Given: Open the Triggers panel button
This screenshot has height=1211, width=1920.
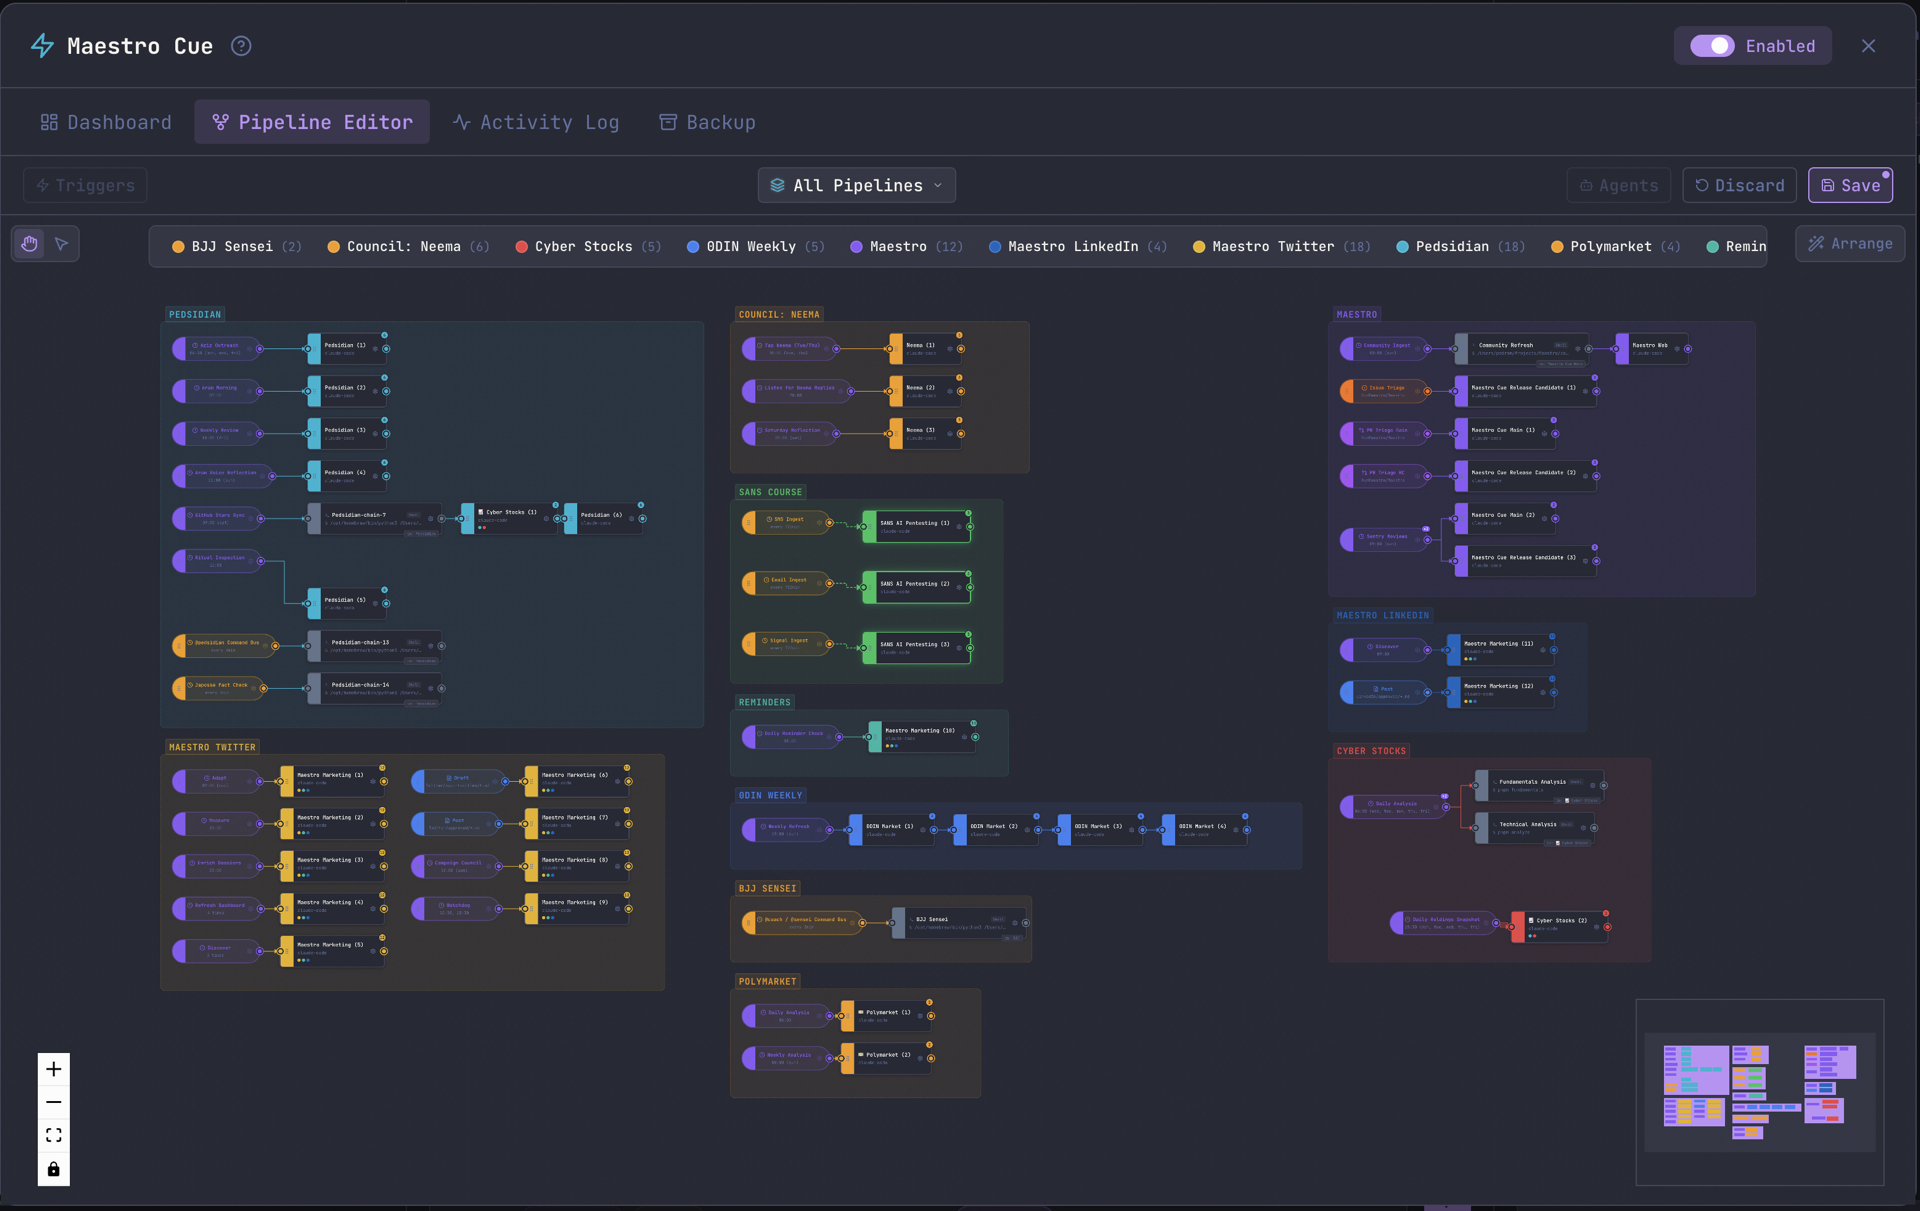Looking at the screenshot, I should coord(86,185).
